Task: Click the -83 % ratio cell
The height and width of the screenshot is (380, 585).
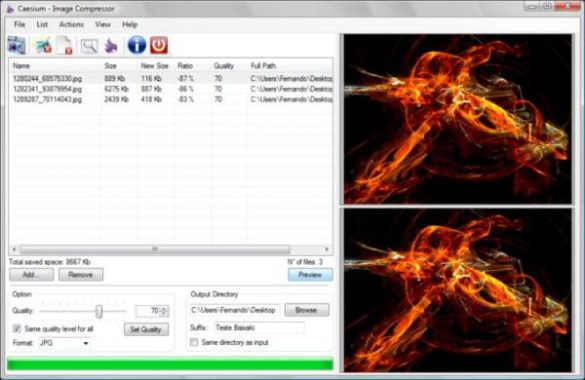Action: point(185,100)
